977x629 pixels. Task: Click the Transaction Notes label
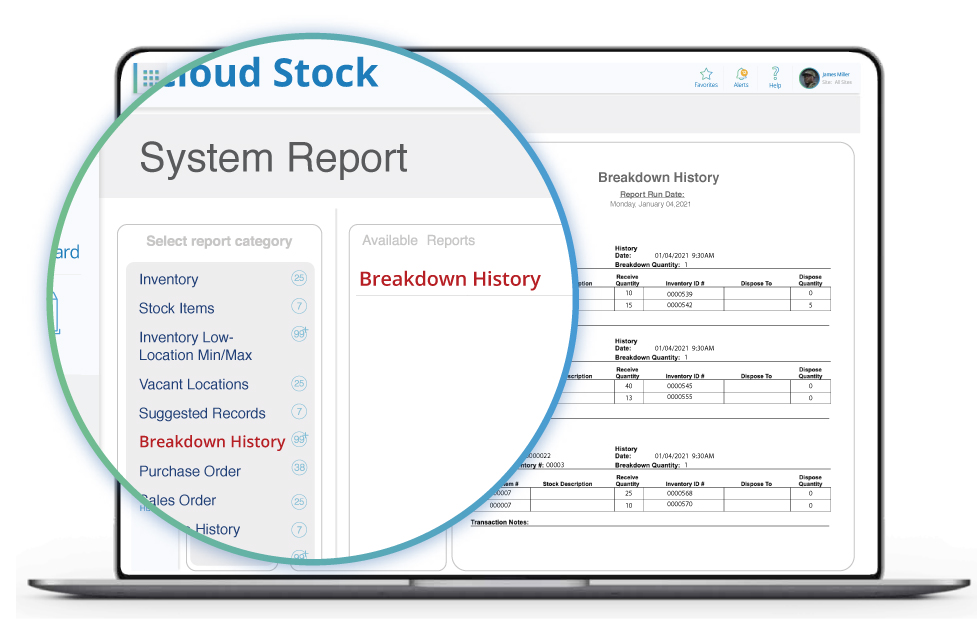point(499,522)
